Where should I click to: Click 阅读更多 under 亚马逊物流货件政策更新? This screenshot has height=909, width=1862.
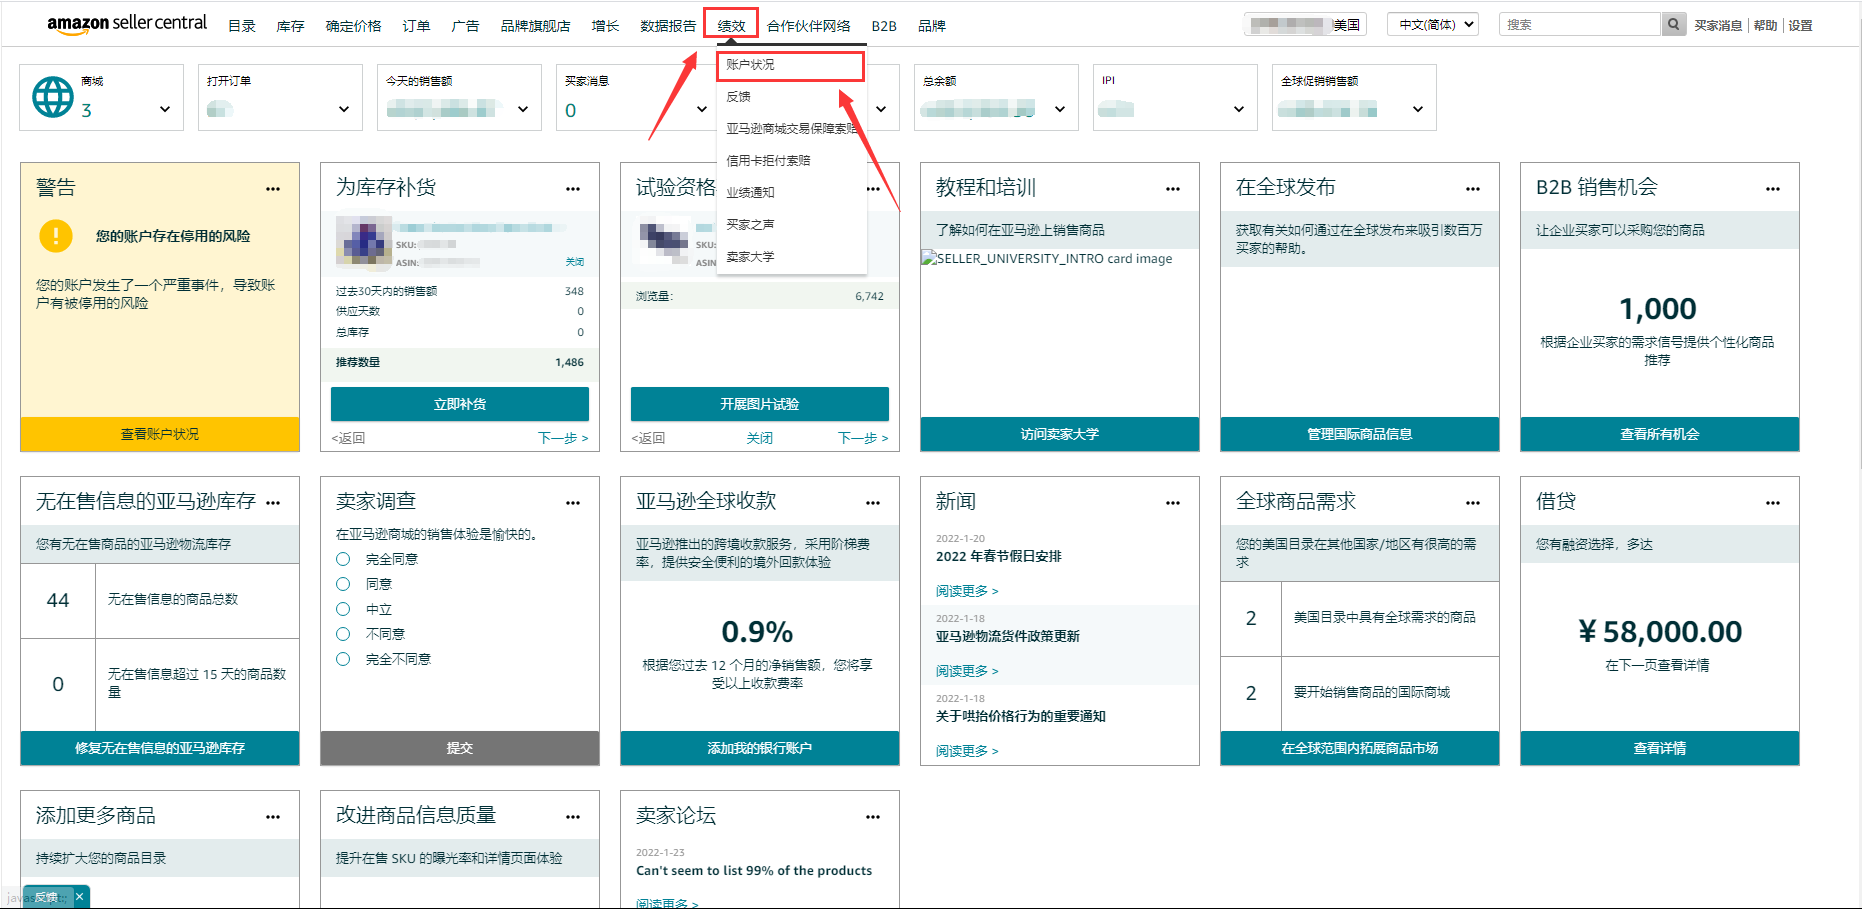(x=967, y=671)
